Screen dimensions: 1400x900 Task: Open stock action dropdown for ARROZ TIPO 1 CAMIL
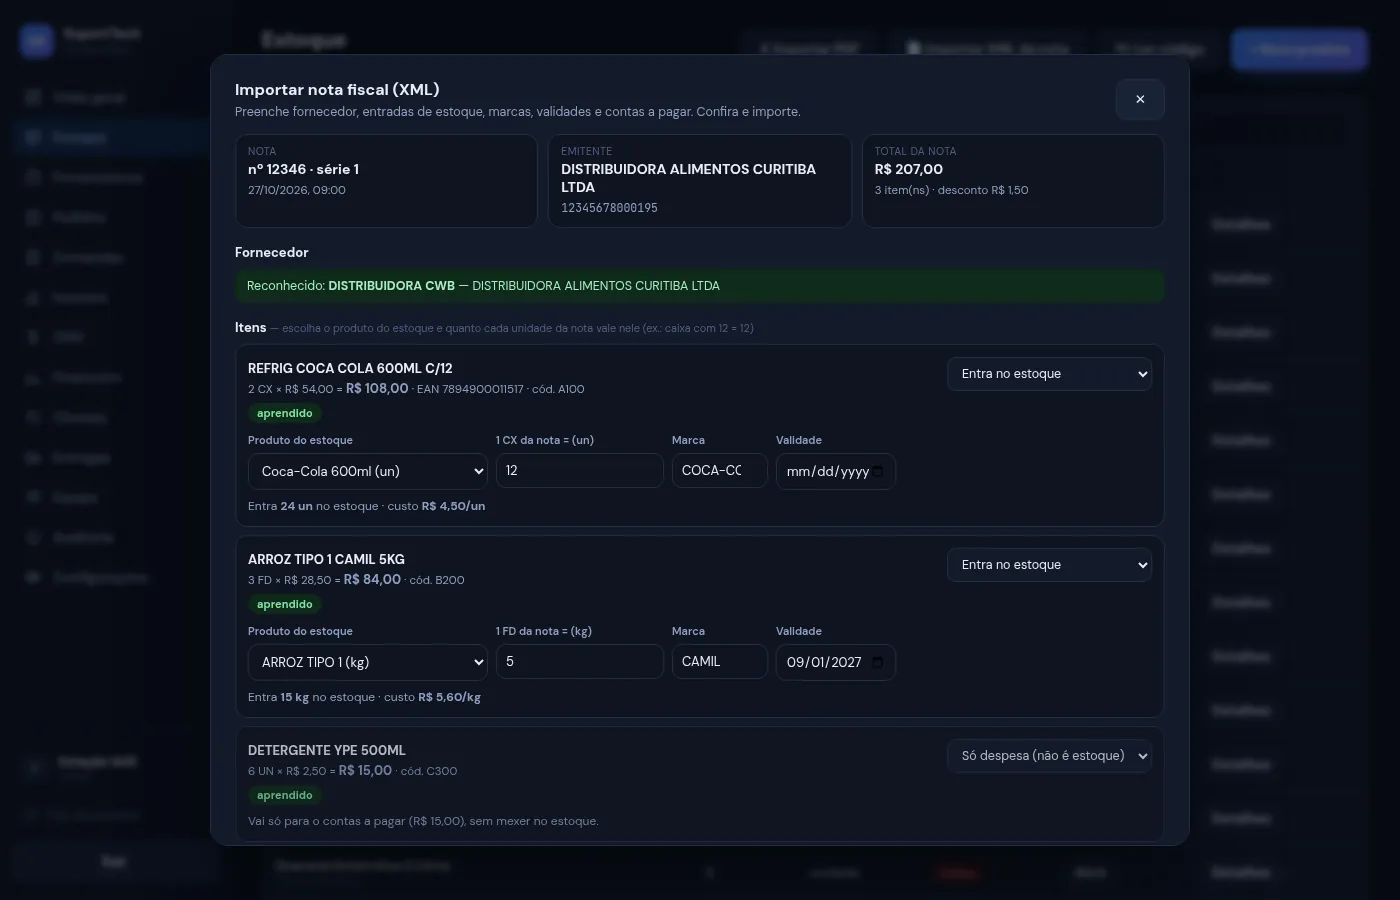click(x=1049, y=565)
